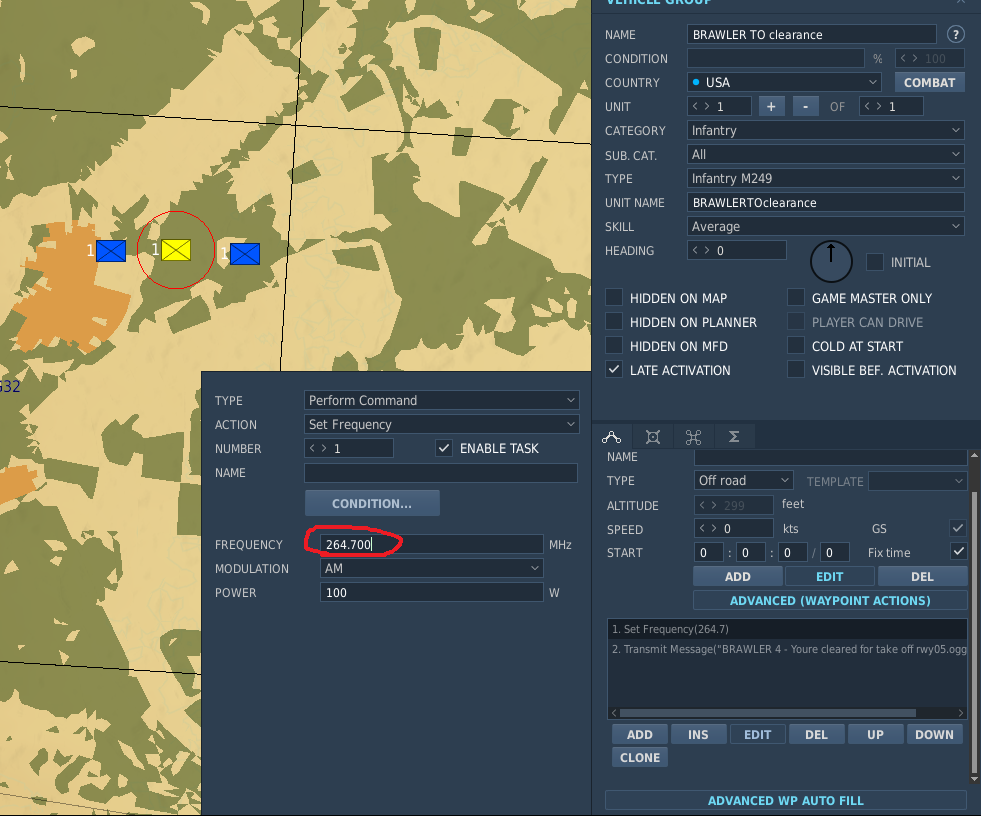Select the left blue unit on map
Viewport: 981px width, 816px height.
(111, 251)
